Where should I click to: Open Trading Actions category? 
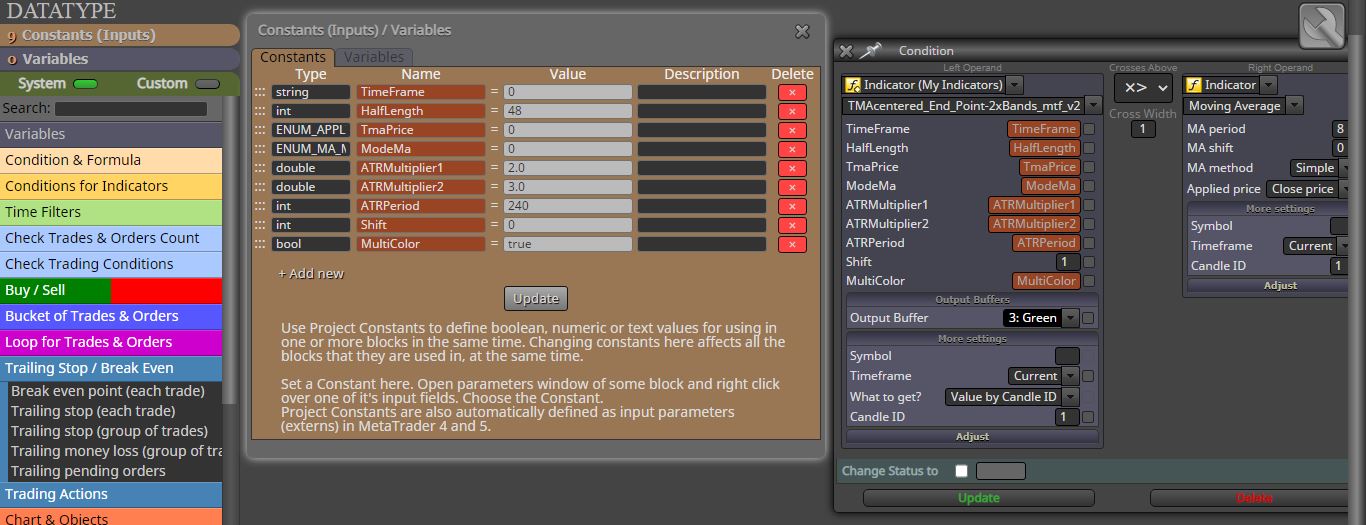pos(111,494)
